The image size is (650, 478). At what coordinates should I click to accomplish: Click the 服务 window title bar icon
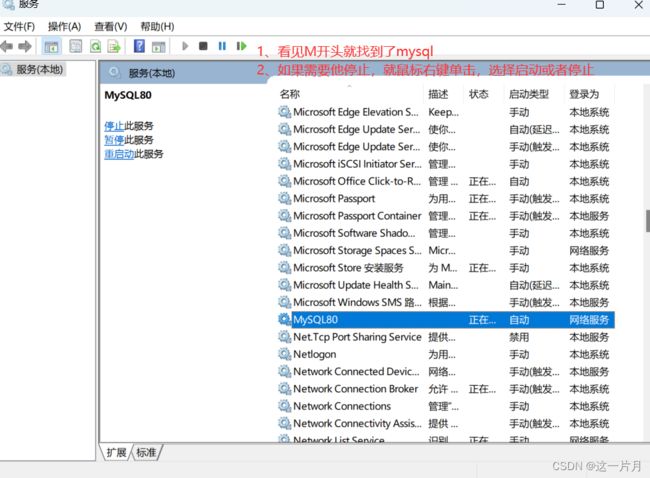pos(8,4)
